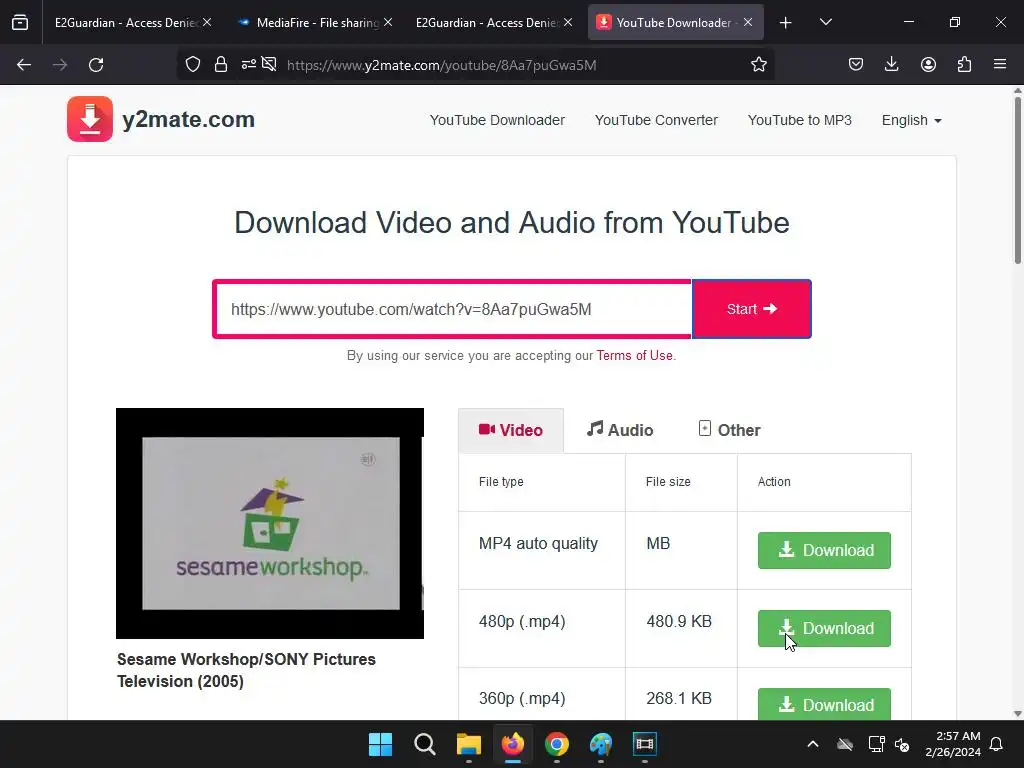Open the site permissions icon in the address bar
The image size is (1024, 768).
tap(249, 64)
